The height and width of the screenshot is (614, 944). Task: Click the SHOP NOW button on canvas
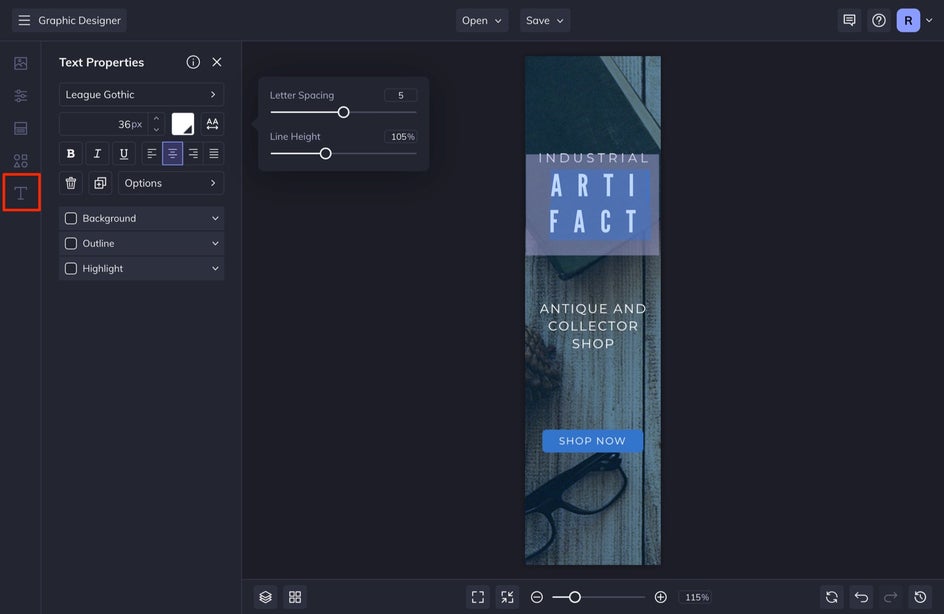(x=592, y=441)
